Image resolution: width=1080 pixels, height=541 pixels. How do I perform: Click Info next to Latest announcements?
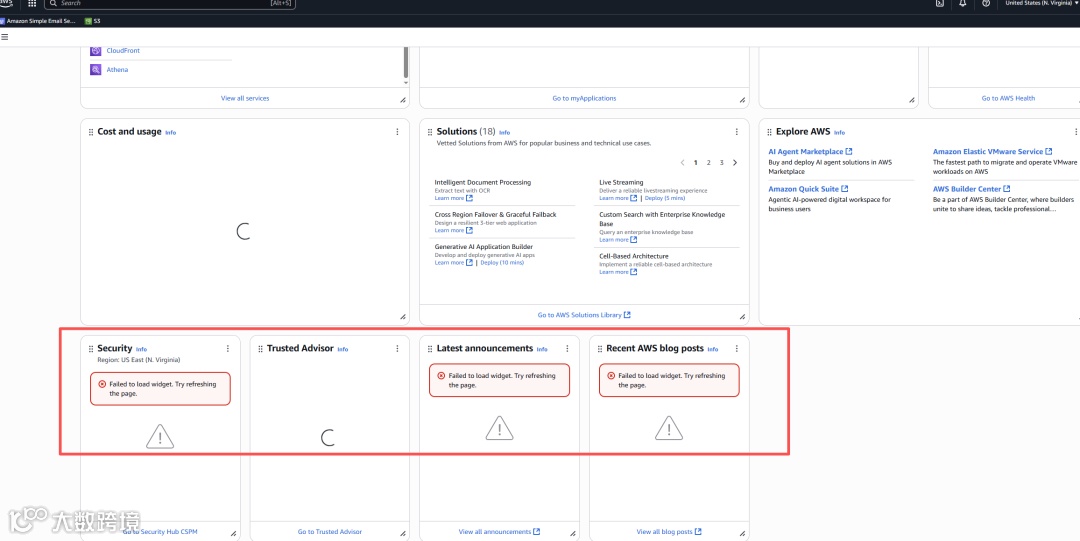[x=542, y=349]
